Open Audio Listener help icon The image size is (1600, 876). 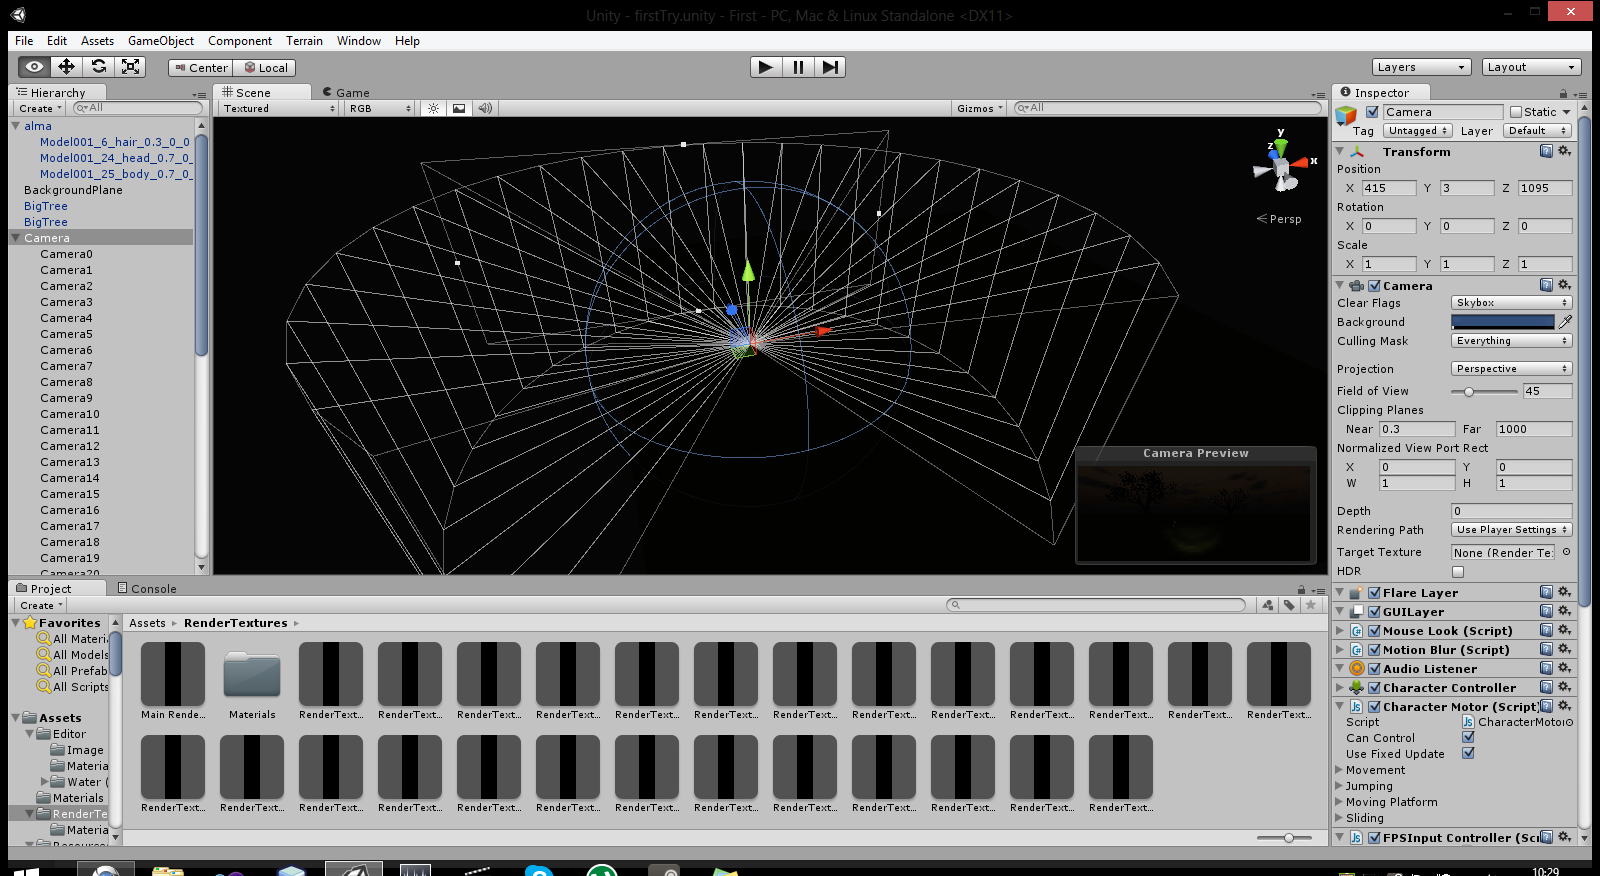[x=1546, y=668]
